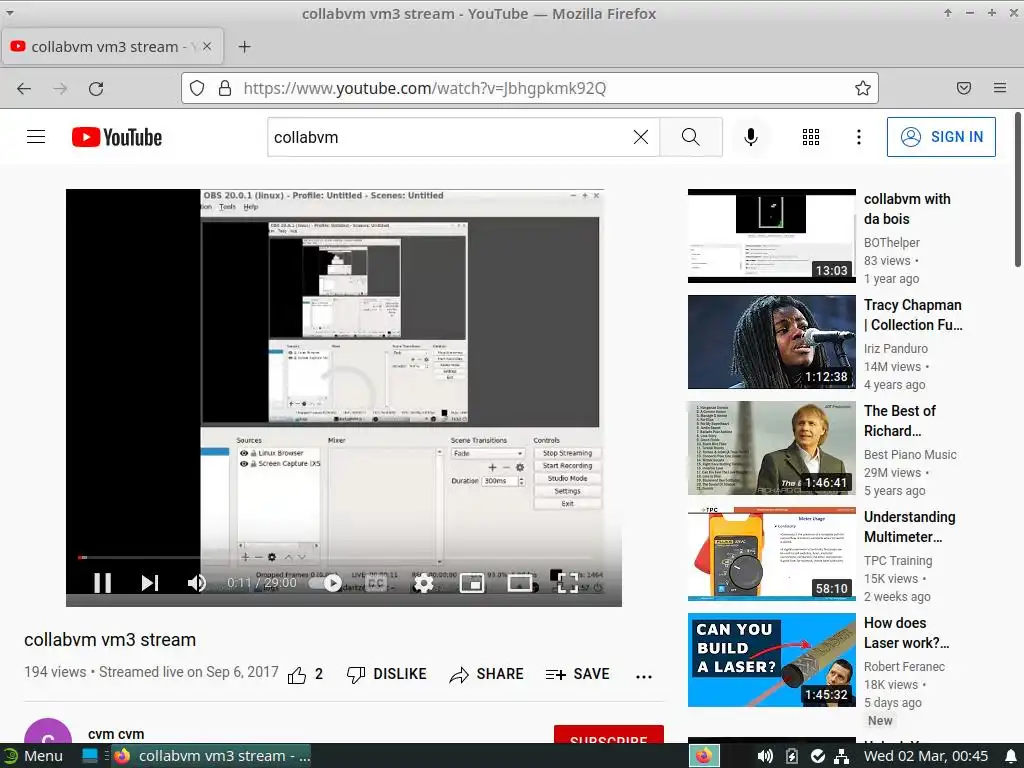Toggle the autoplay switch in player

(325, 583)
